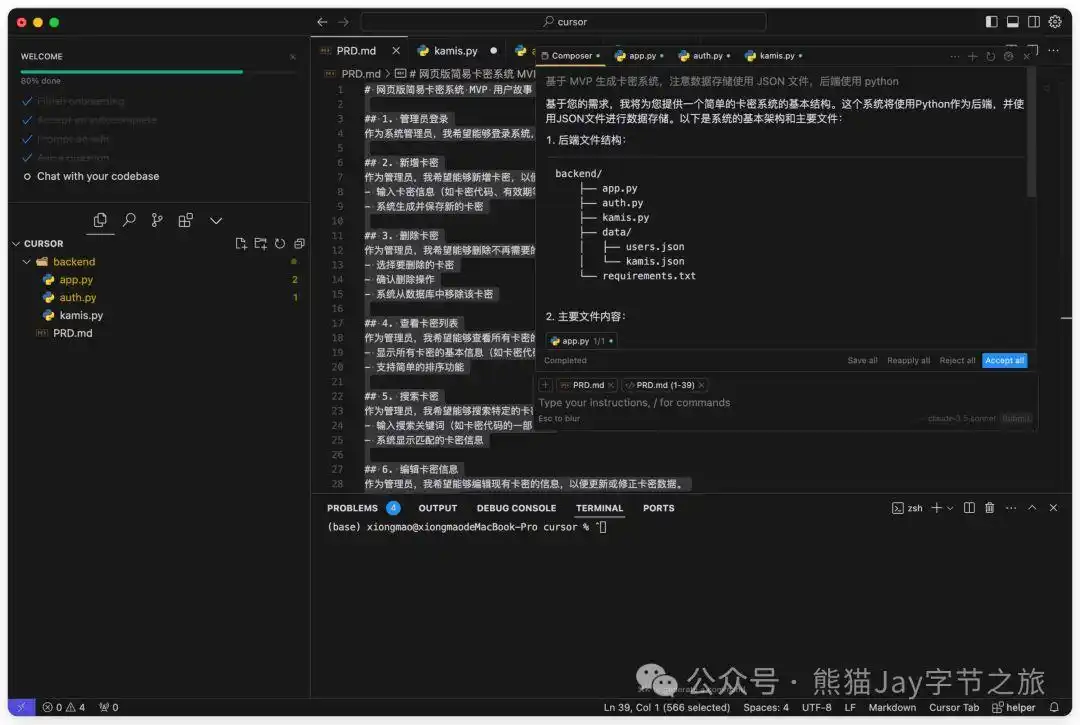The image size is (1080, 725).
Task: Switch to the kamis.py editor tab
Action: click(455, 50)
